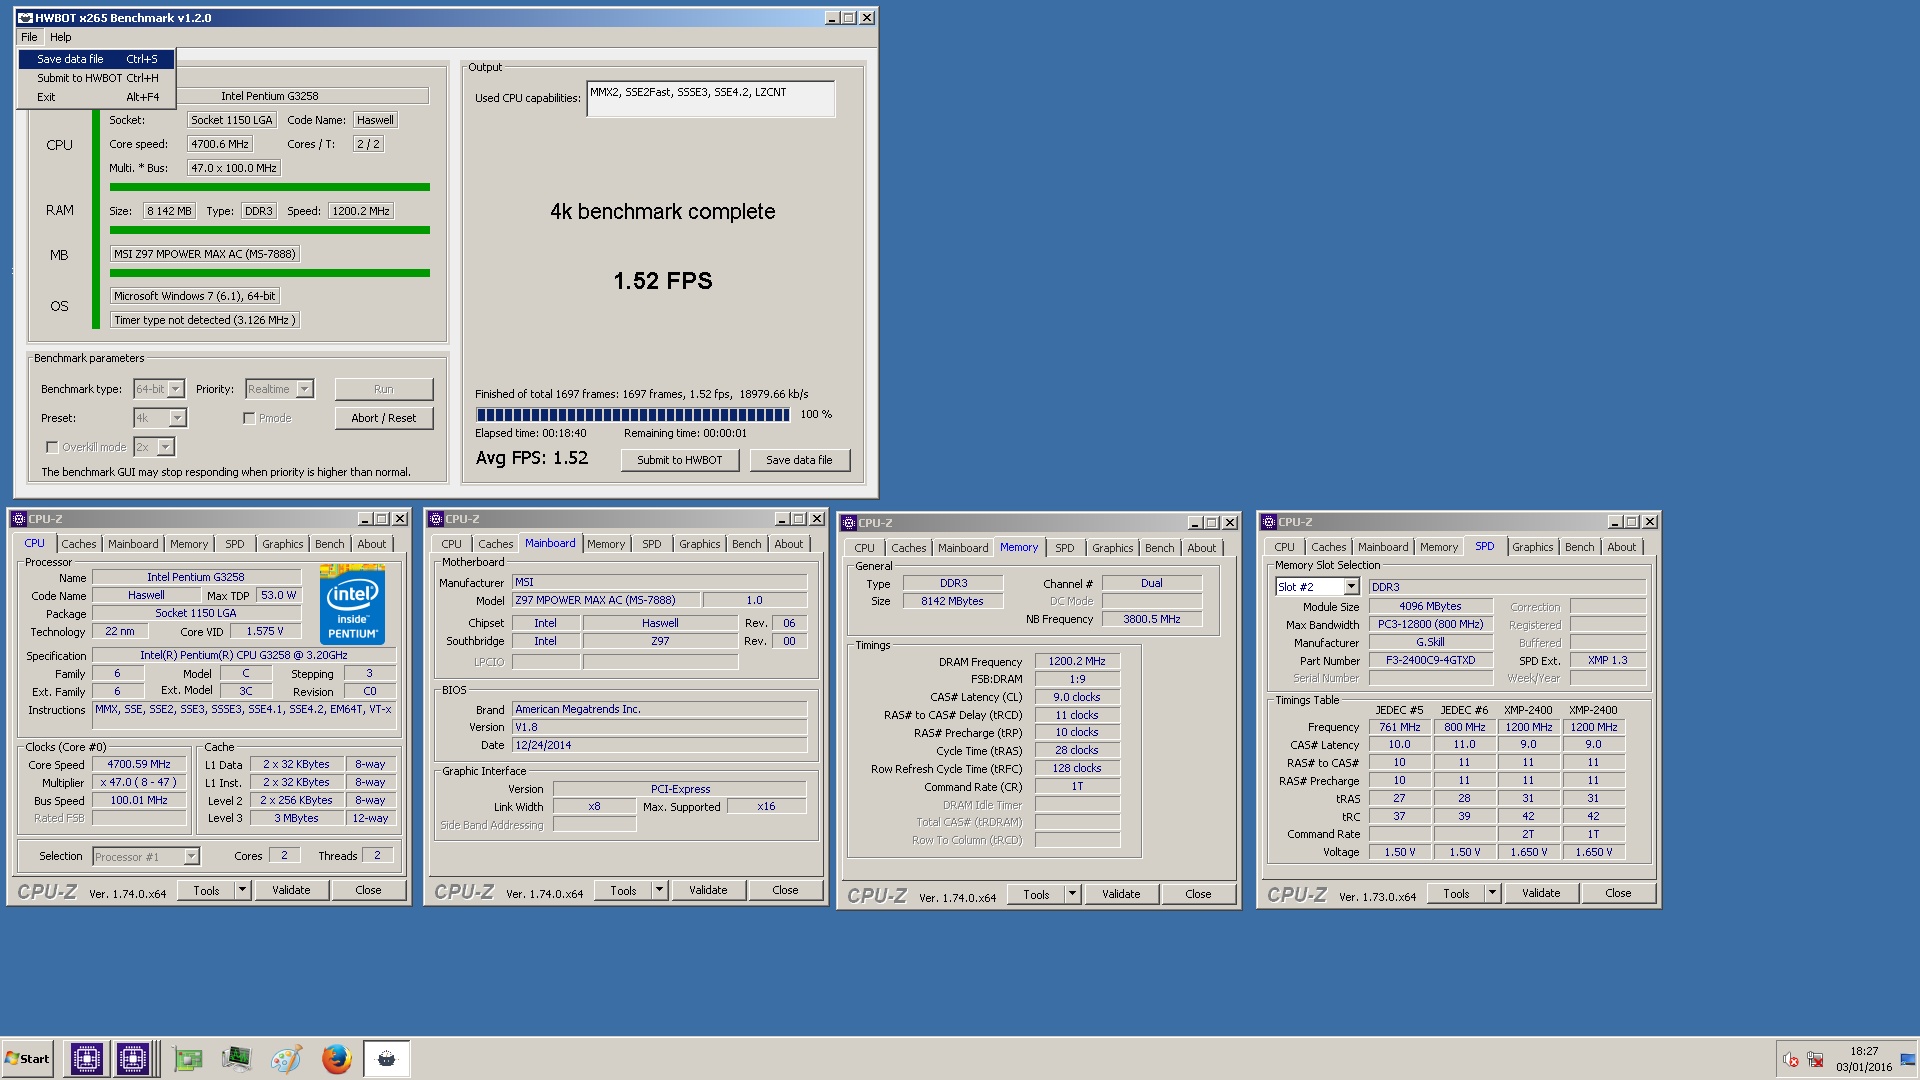Open the Overkill 2x multiplier dropdown
1920x1080 pixels.
(x=166, y=447)
